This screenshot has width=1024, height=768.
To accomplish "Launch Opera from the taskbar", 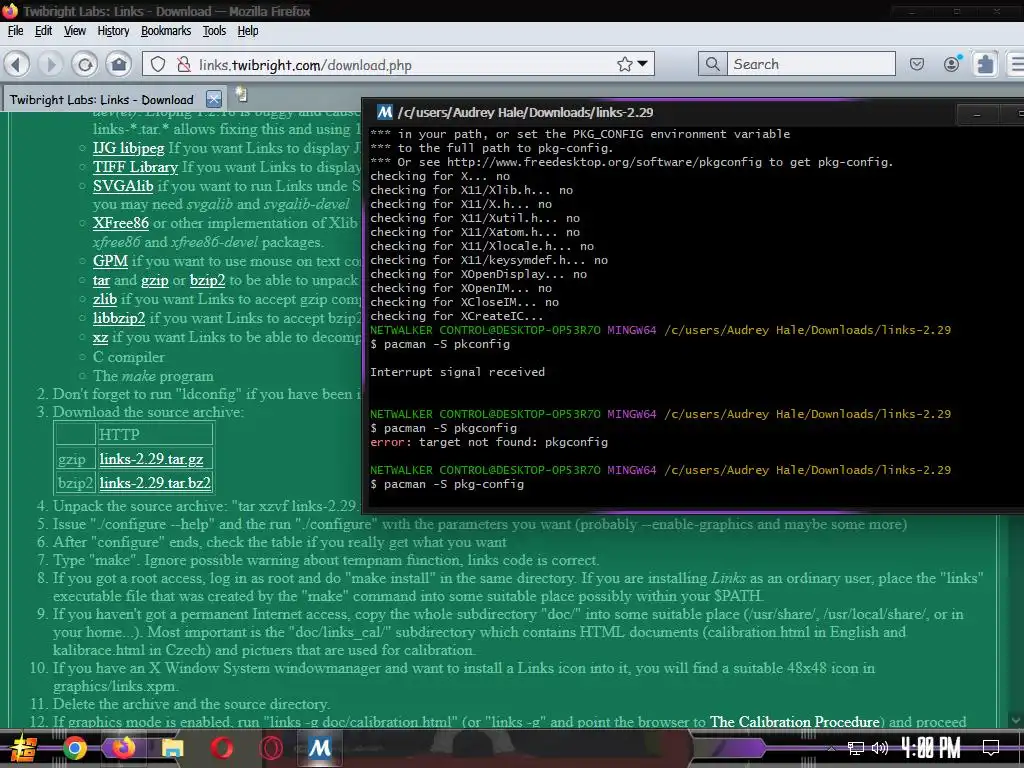I will coord(221,748).
